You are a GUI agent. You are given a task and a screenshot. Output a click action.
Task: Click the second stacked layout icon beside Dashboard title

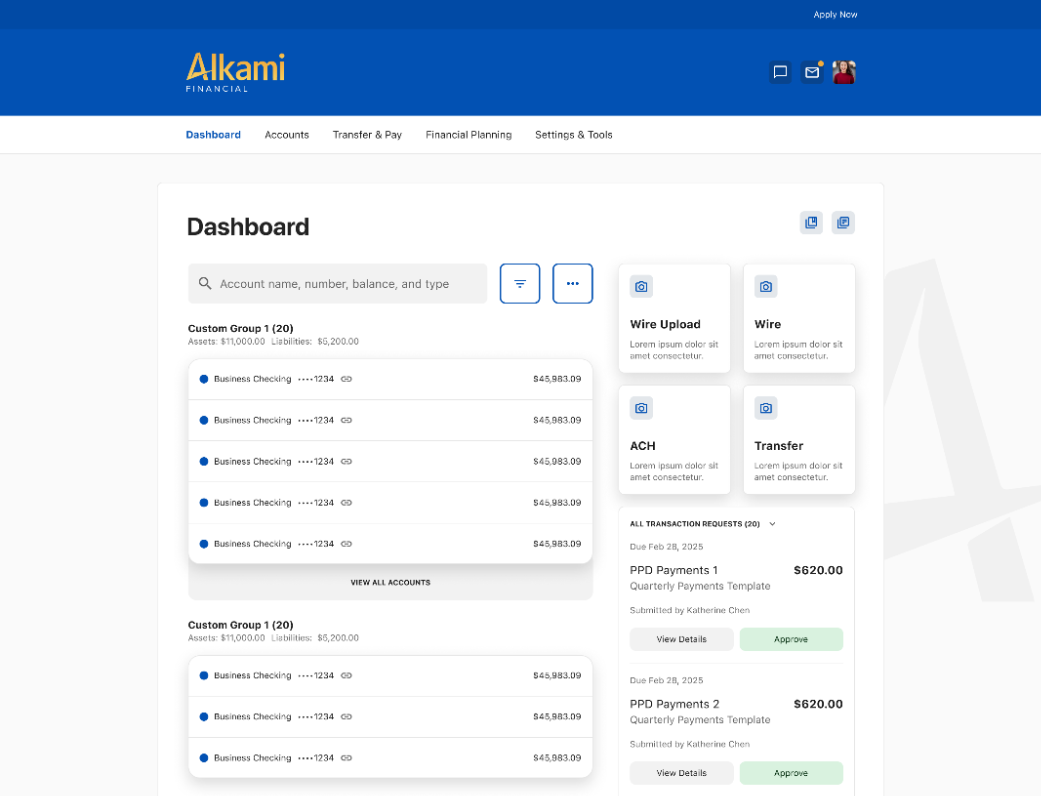point(843,223)
